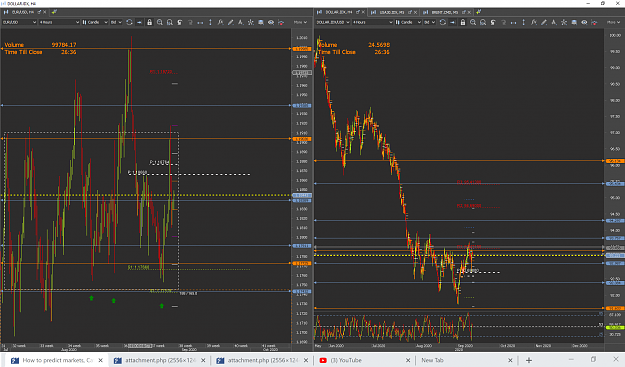Open the Bid price dropdown on EUR/USD chart
The height and width of the screenshot is (367, 625).
[x=116, y=22]
